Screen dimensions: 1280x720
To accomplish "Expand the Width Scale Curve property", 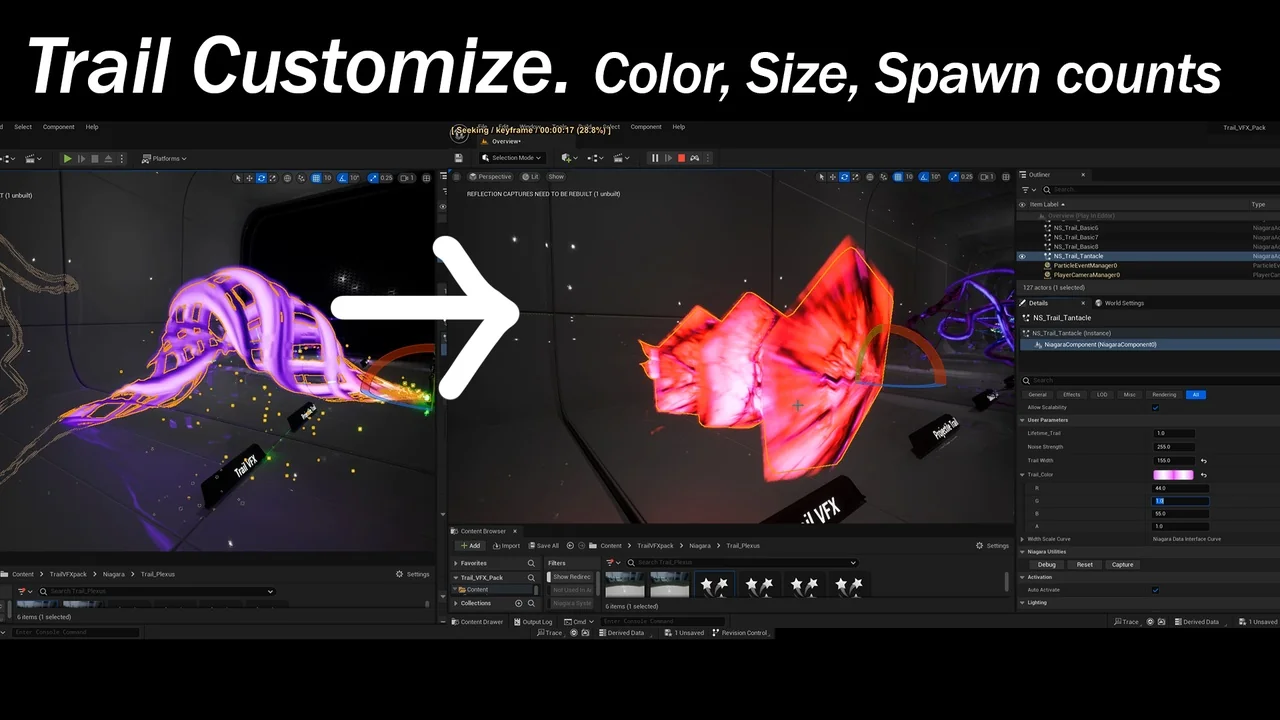I will [1022, 539].
